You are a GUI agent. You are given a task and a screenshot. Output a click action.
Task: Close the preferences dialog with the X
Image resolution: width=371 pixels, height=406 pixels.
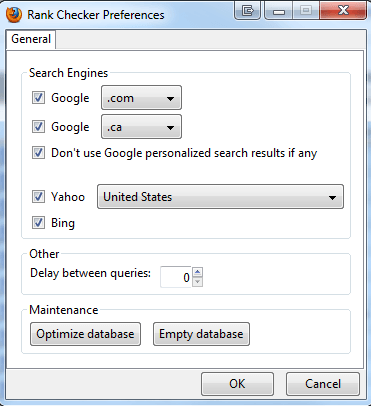[x=343, y=10]
